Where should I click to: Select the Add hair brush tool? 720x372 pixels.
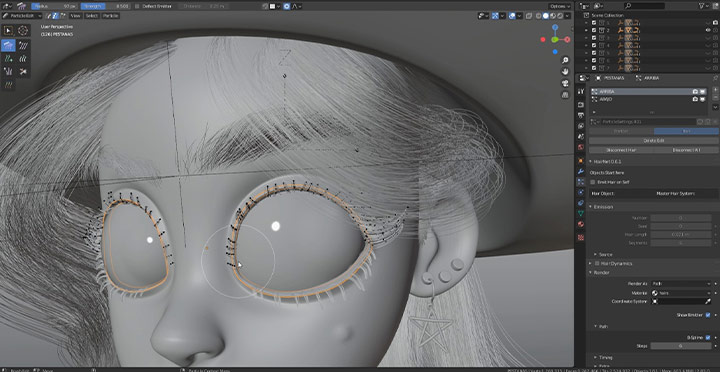coord(8,58)
